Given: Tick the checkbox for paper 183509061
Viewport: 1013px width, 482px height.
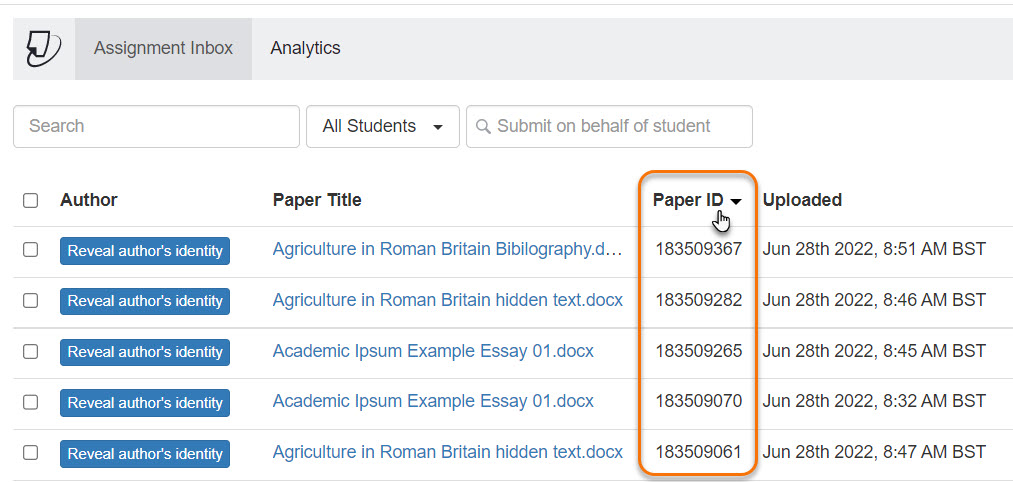Looking at the screenshot, I should 30,453.
